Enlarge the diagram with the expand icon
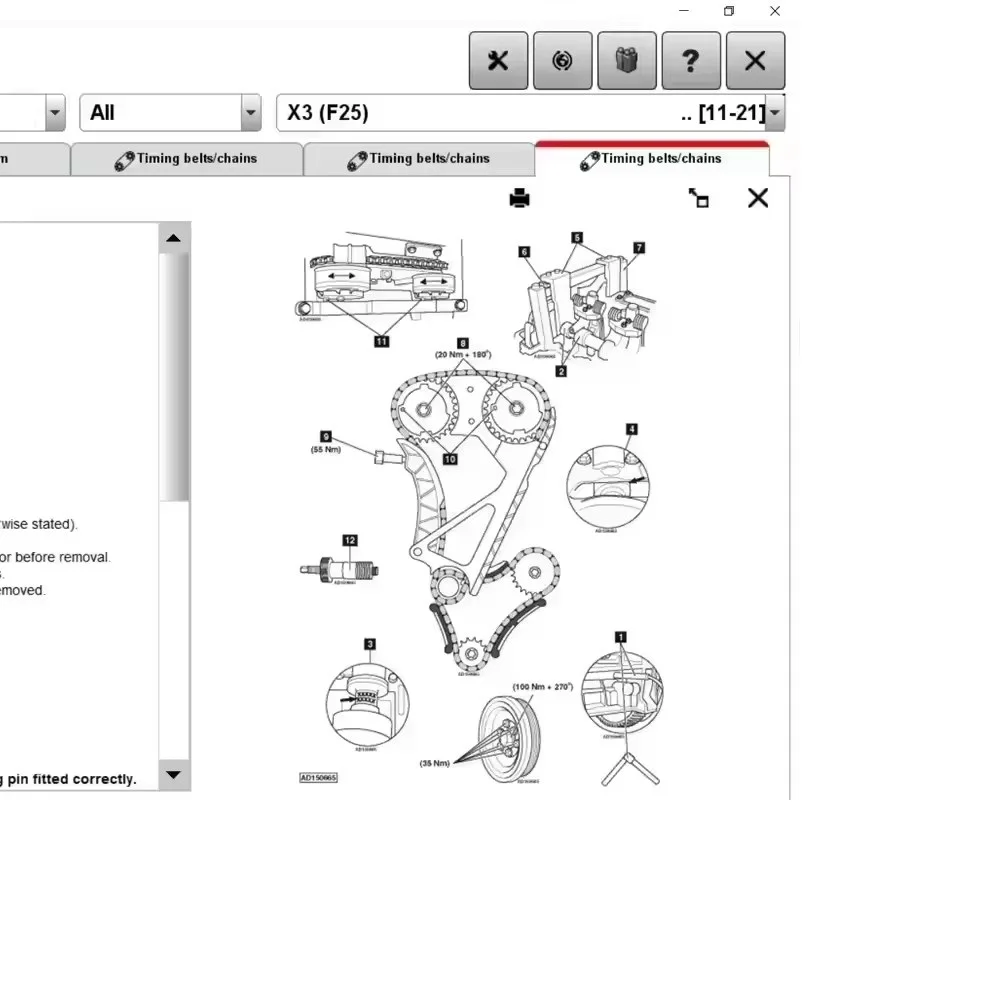 click(x=699, y=198)
